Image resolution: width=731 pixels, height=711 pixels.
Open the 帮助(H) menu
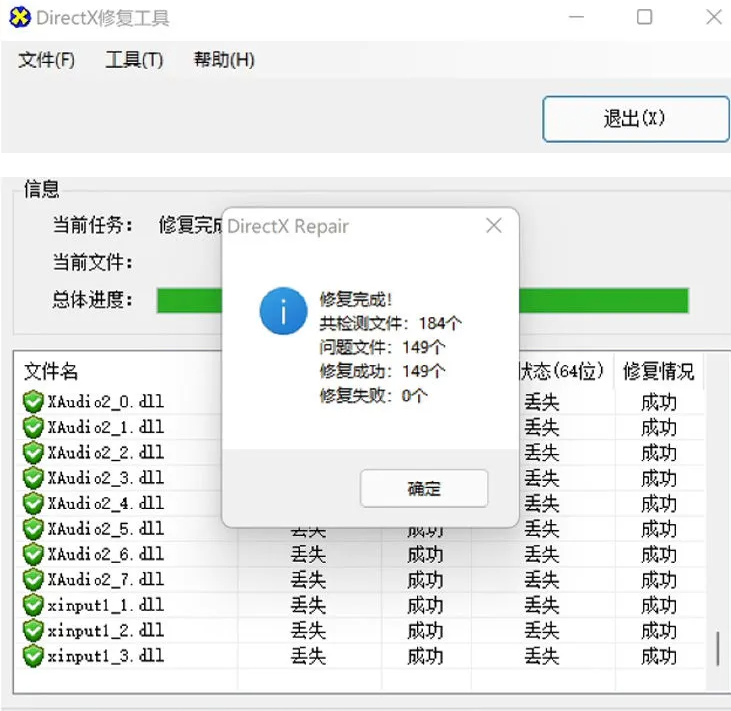point(224,60)
